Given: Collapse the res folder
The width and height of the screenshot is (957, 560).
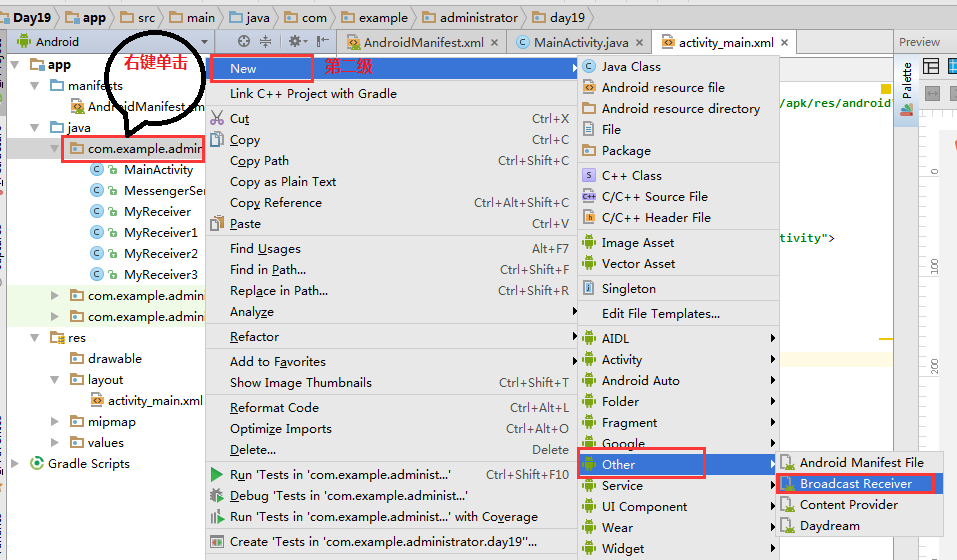Looking at the screenshot, I should (x=35, y=337).
